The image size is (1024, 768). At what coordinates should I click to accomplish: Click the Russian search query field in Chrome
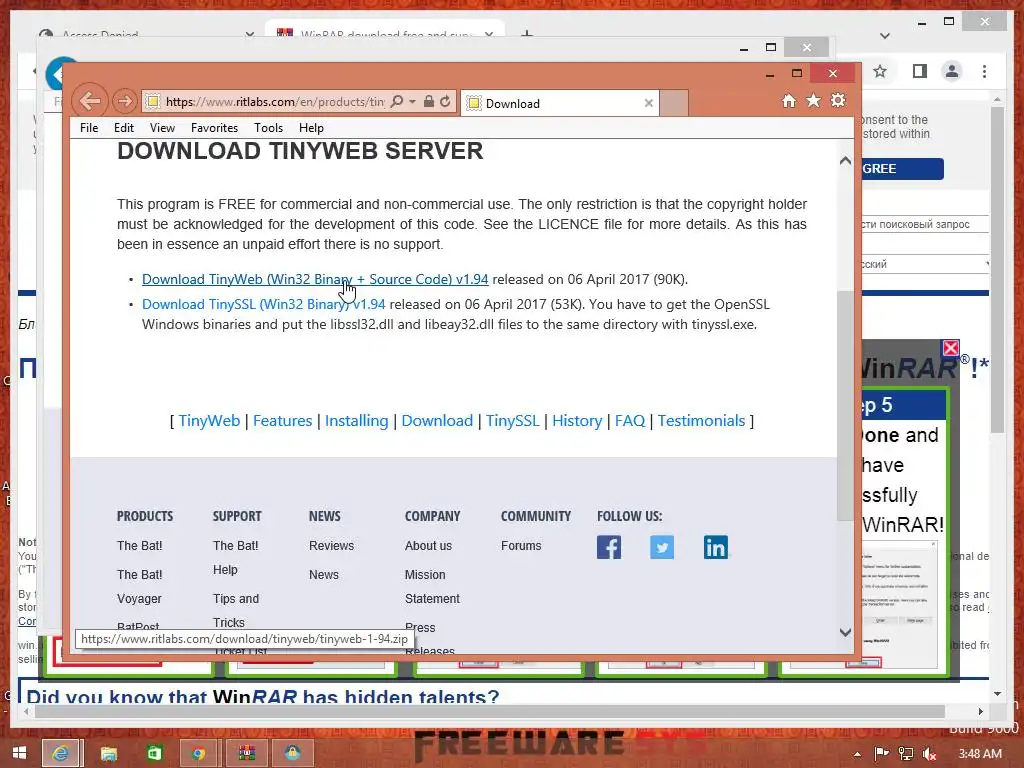click(924, 224)
